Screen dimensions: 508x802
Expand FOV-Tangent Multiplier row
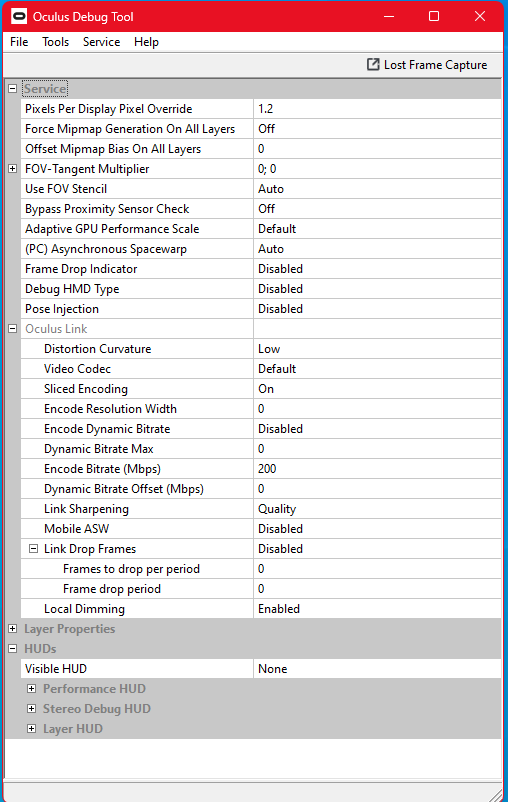[13, 168]
